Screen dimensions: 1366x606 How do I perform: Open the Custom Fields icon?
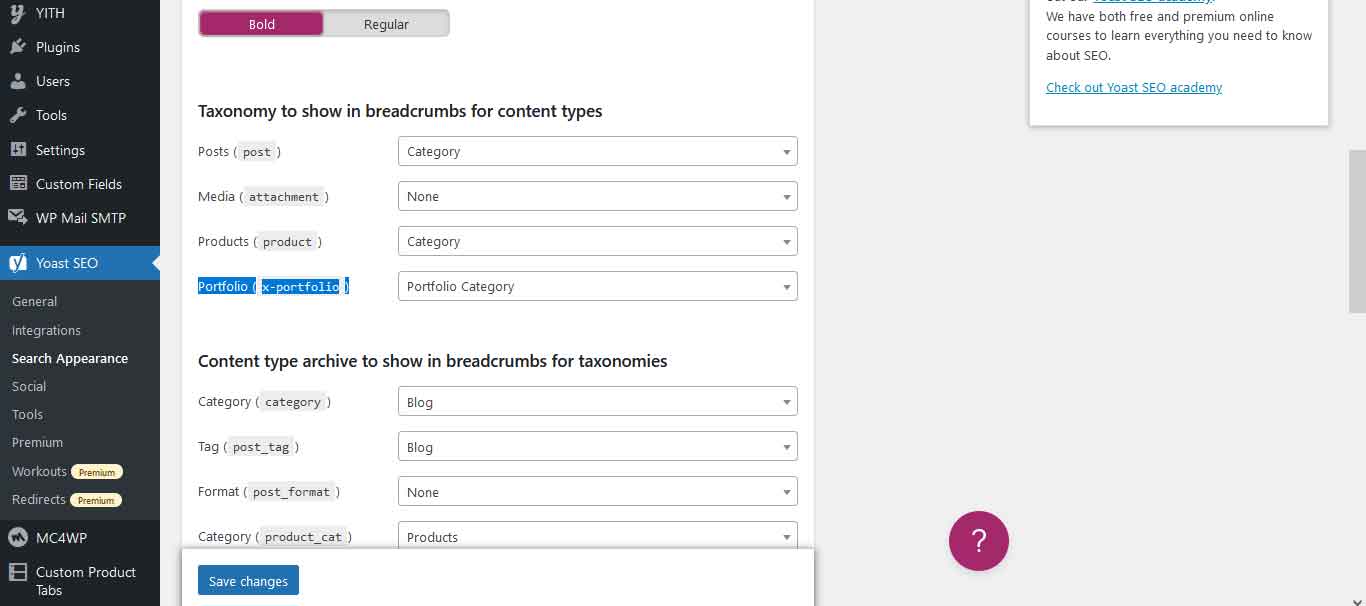pyautogui.click(x=18, y=184)
